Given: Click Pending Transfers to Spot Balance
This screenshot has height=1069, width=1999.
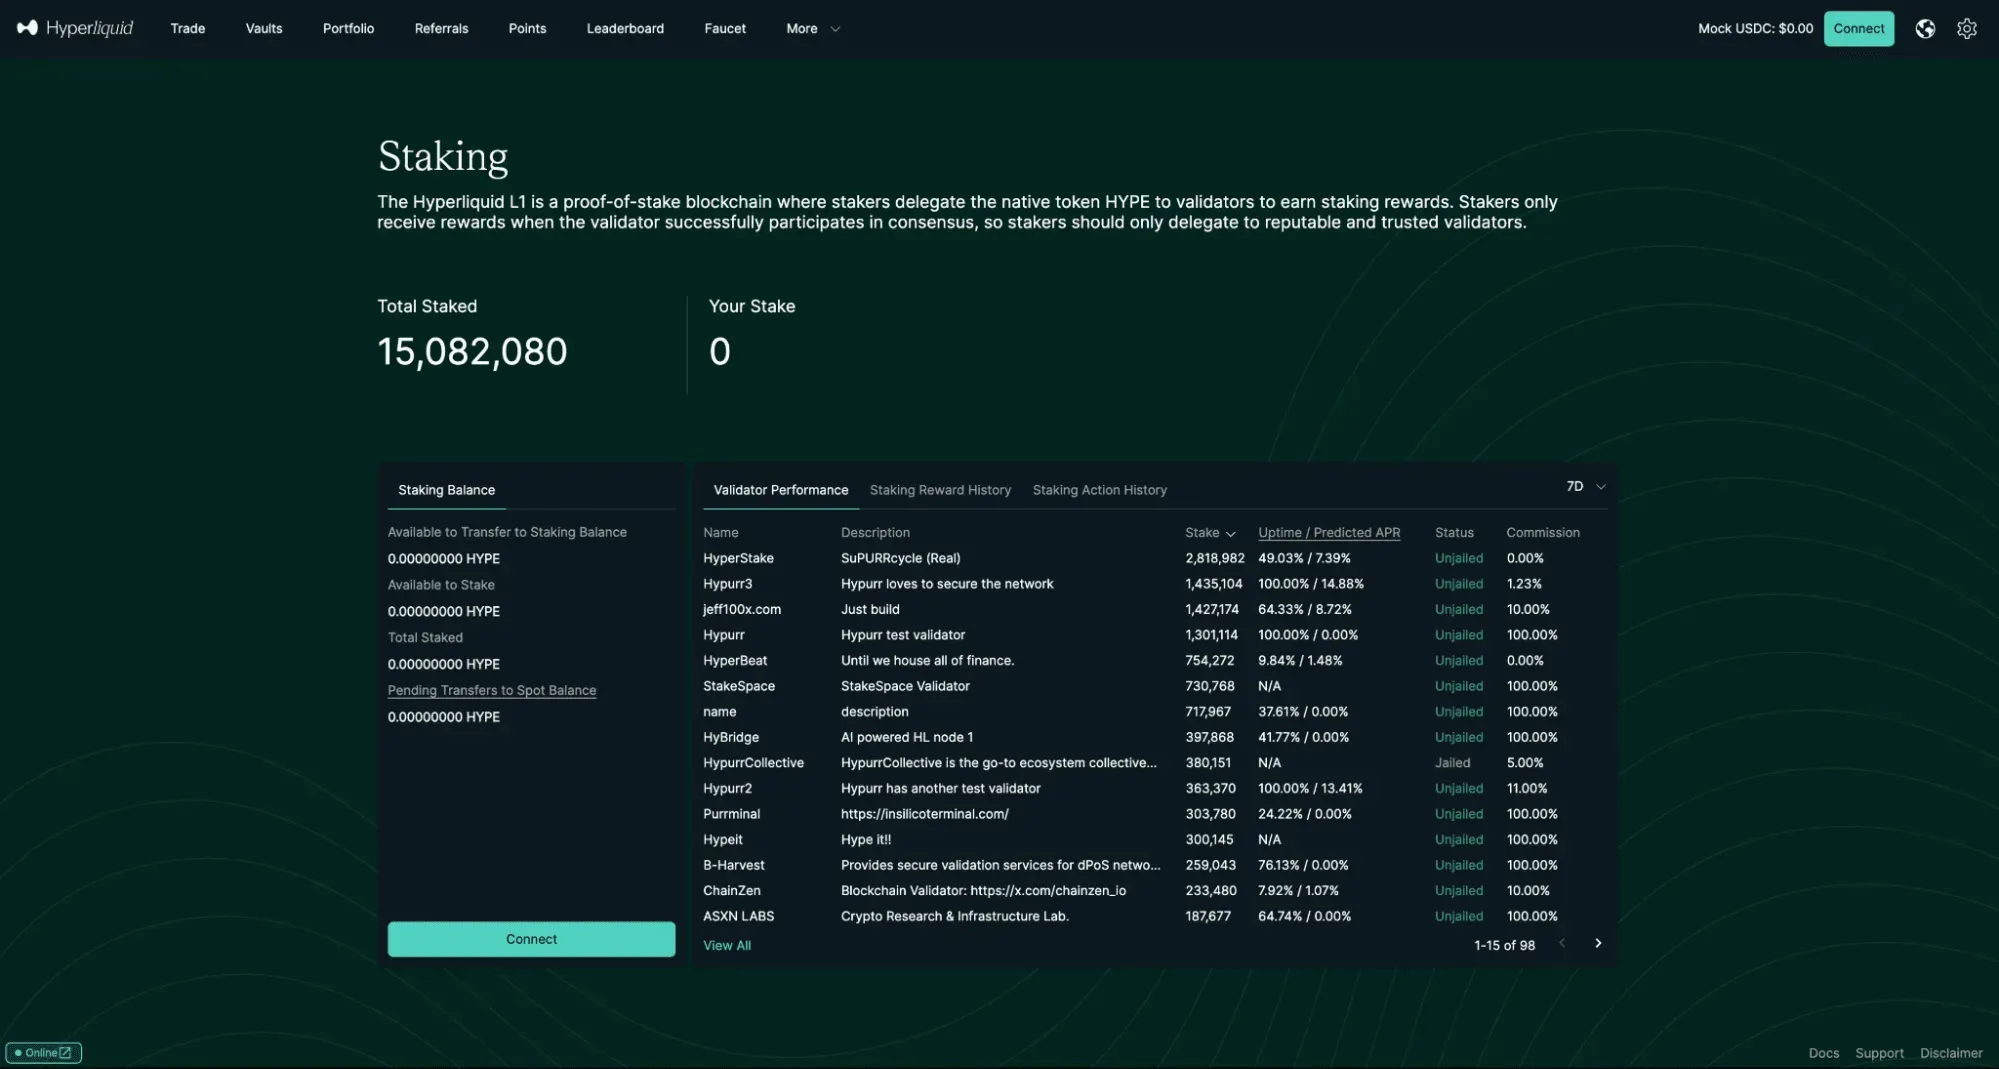Looking at the screenshot, I should 492,691.
